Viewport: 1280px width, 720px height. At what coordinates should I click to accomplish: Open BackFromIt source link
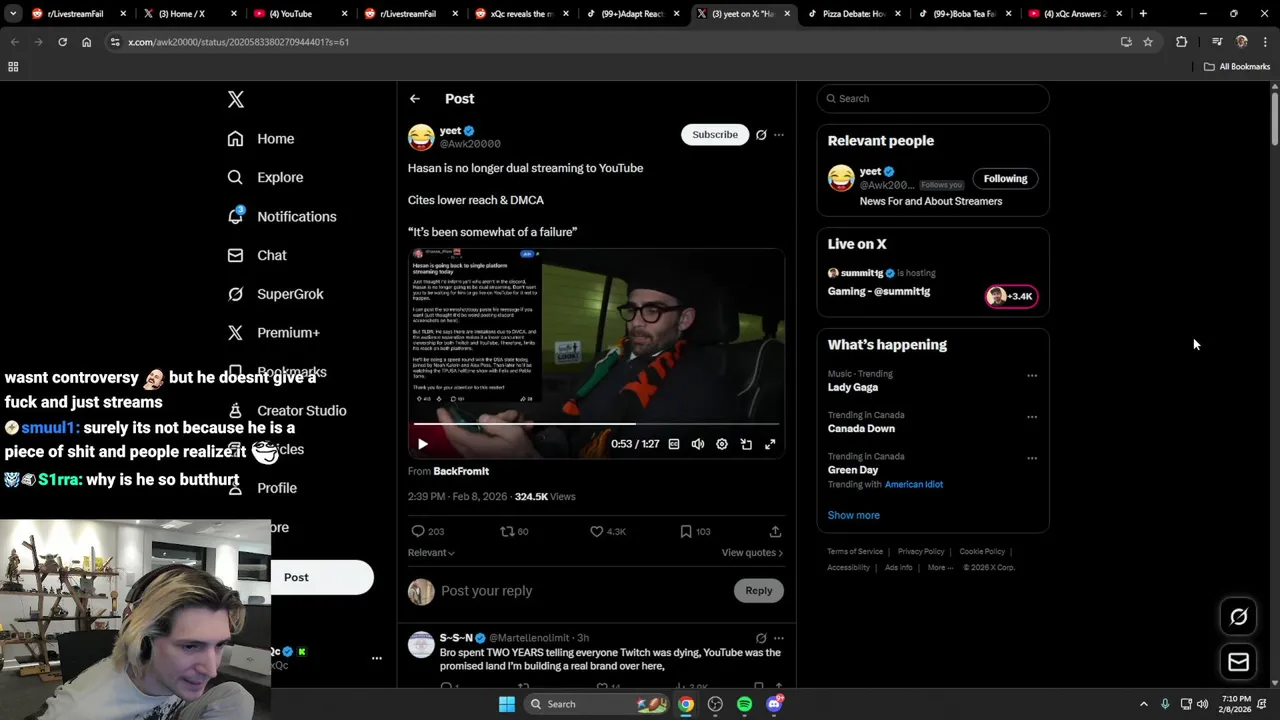click(461, 471)
